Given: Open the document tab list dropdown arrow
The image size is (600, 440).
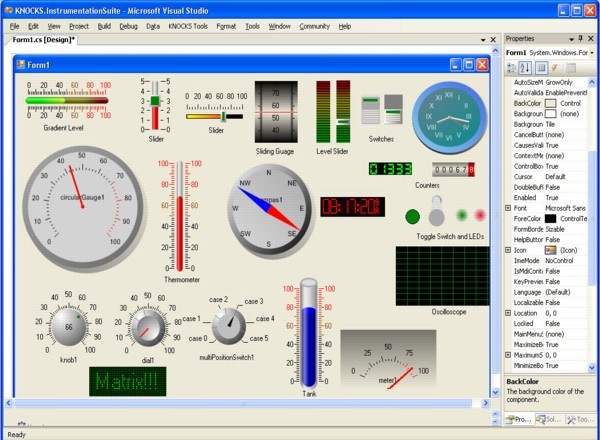Looking at the screenshot, I should coord(483,40).
